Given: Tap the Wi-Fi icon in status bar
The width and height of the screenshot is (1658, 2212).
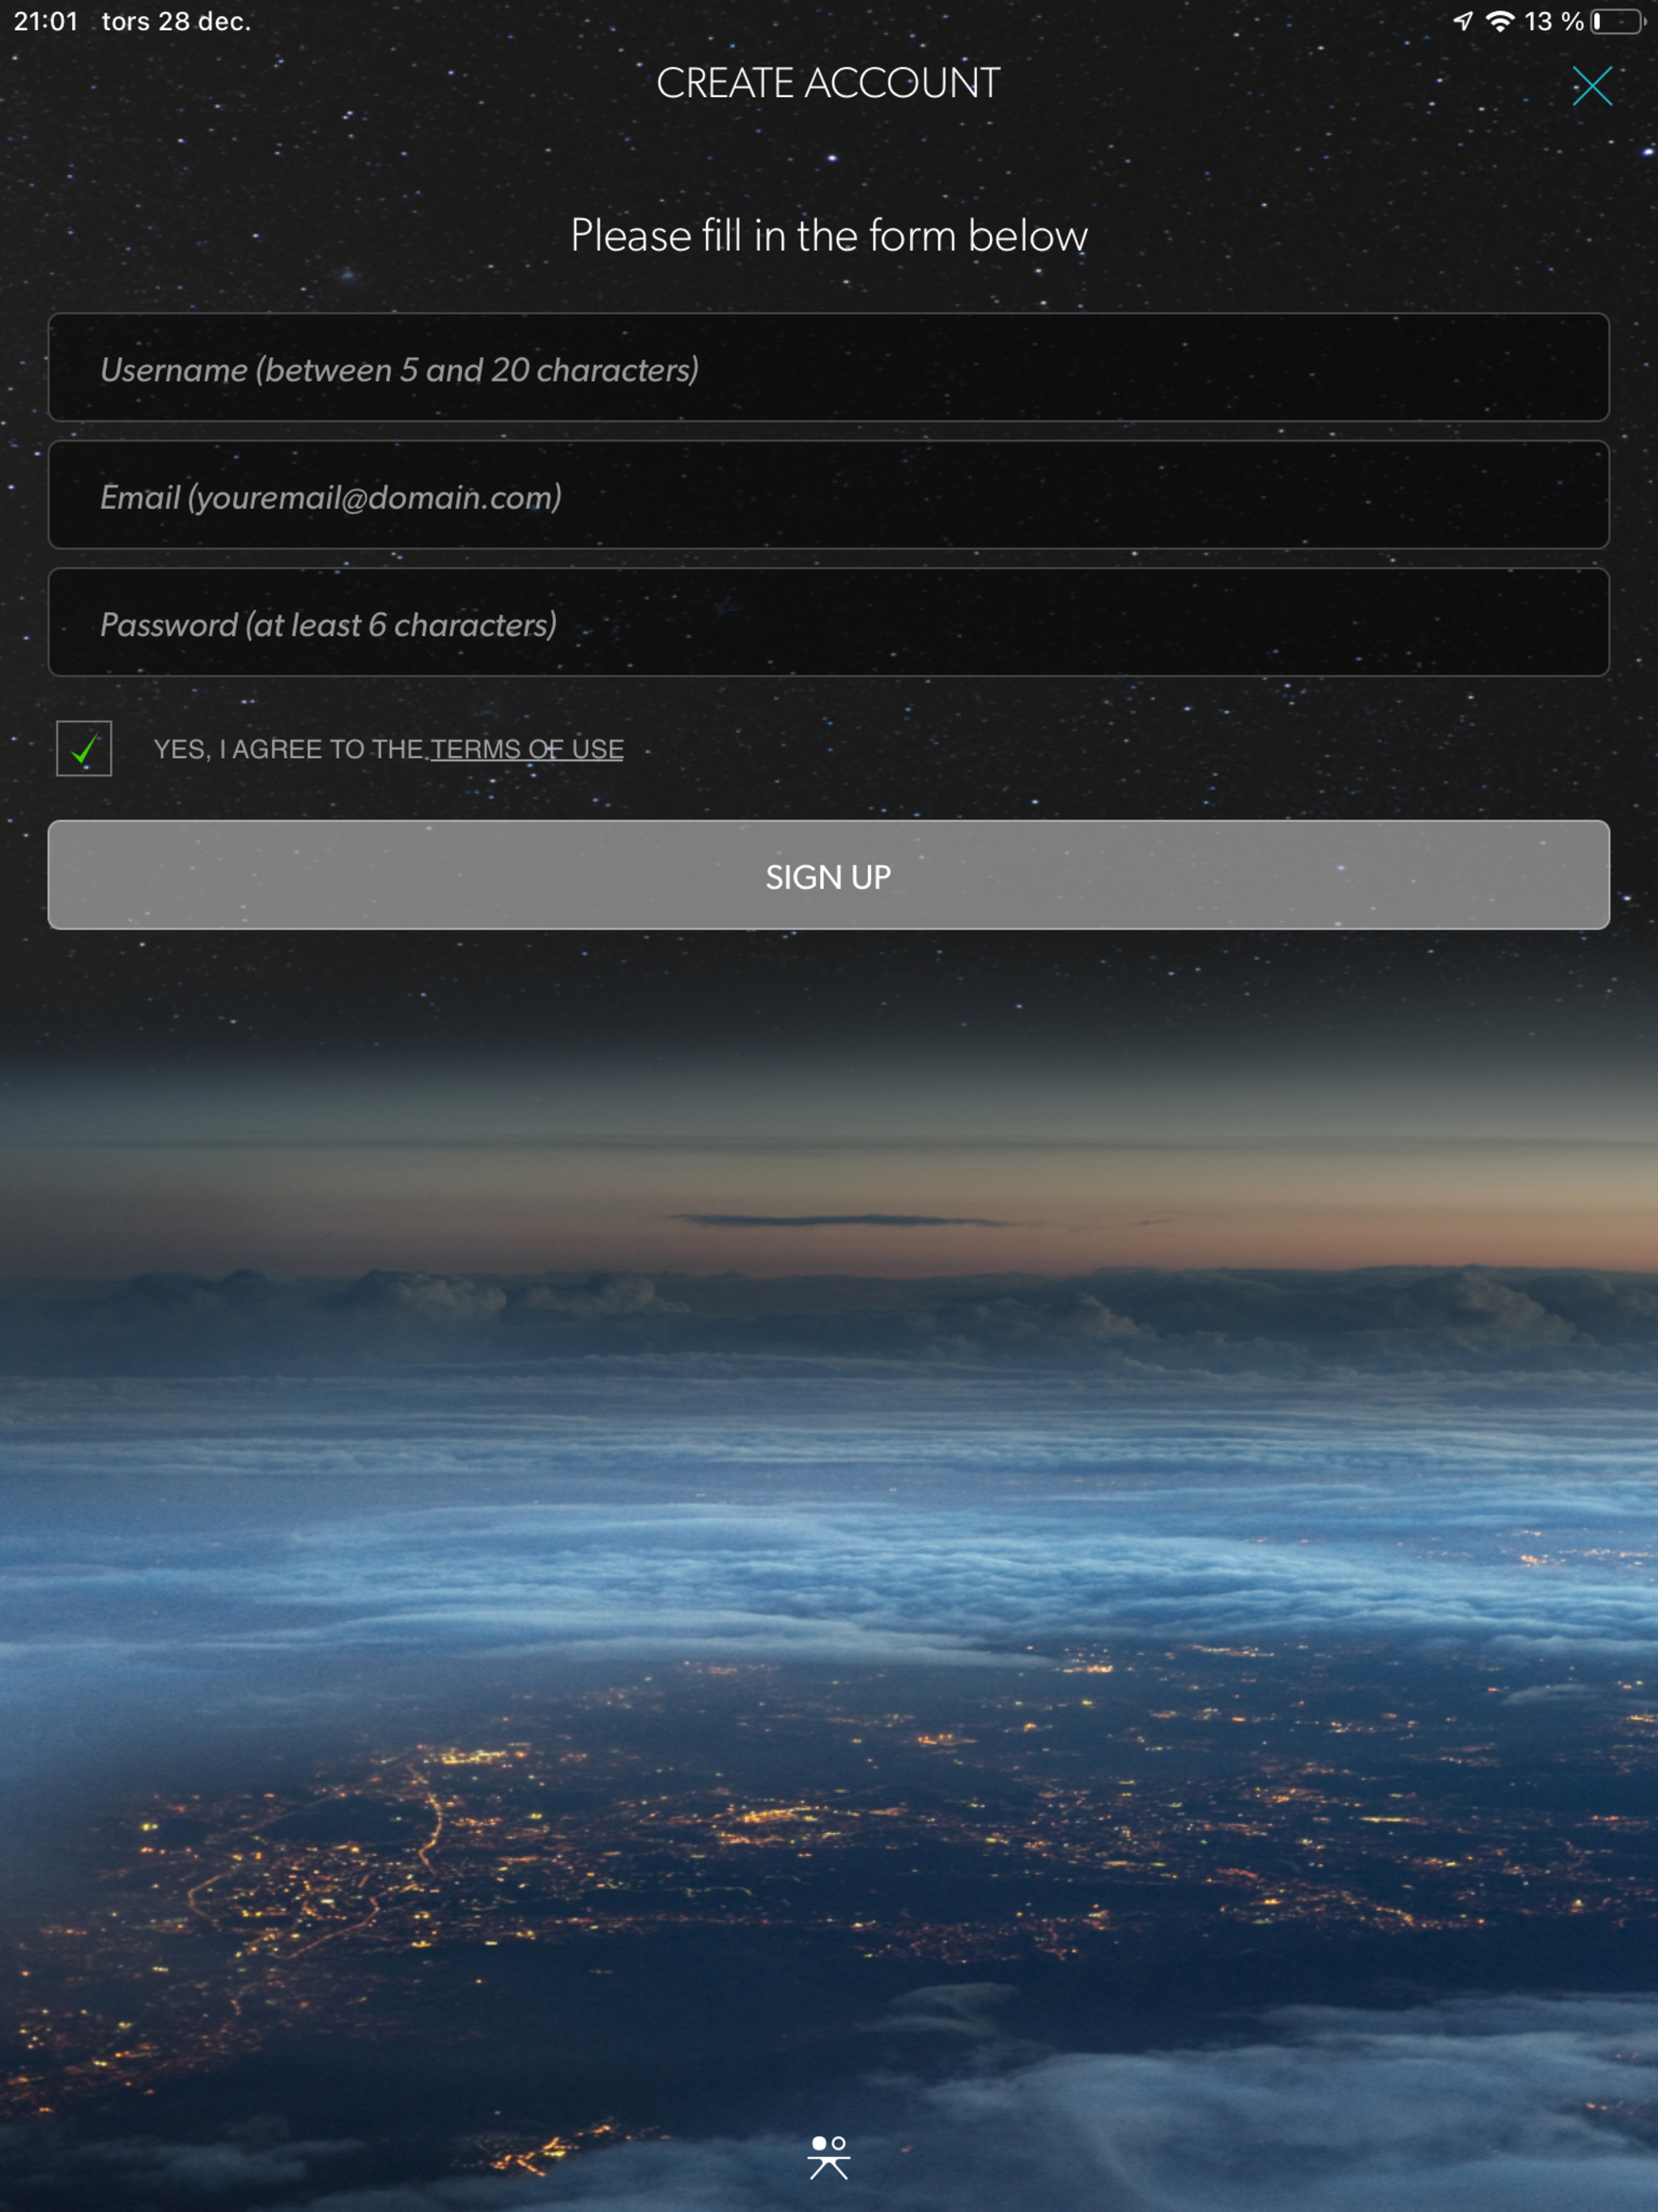Looking at the screenshot, I should pyautogui.click(x=1500, y=21).
